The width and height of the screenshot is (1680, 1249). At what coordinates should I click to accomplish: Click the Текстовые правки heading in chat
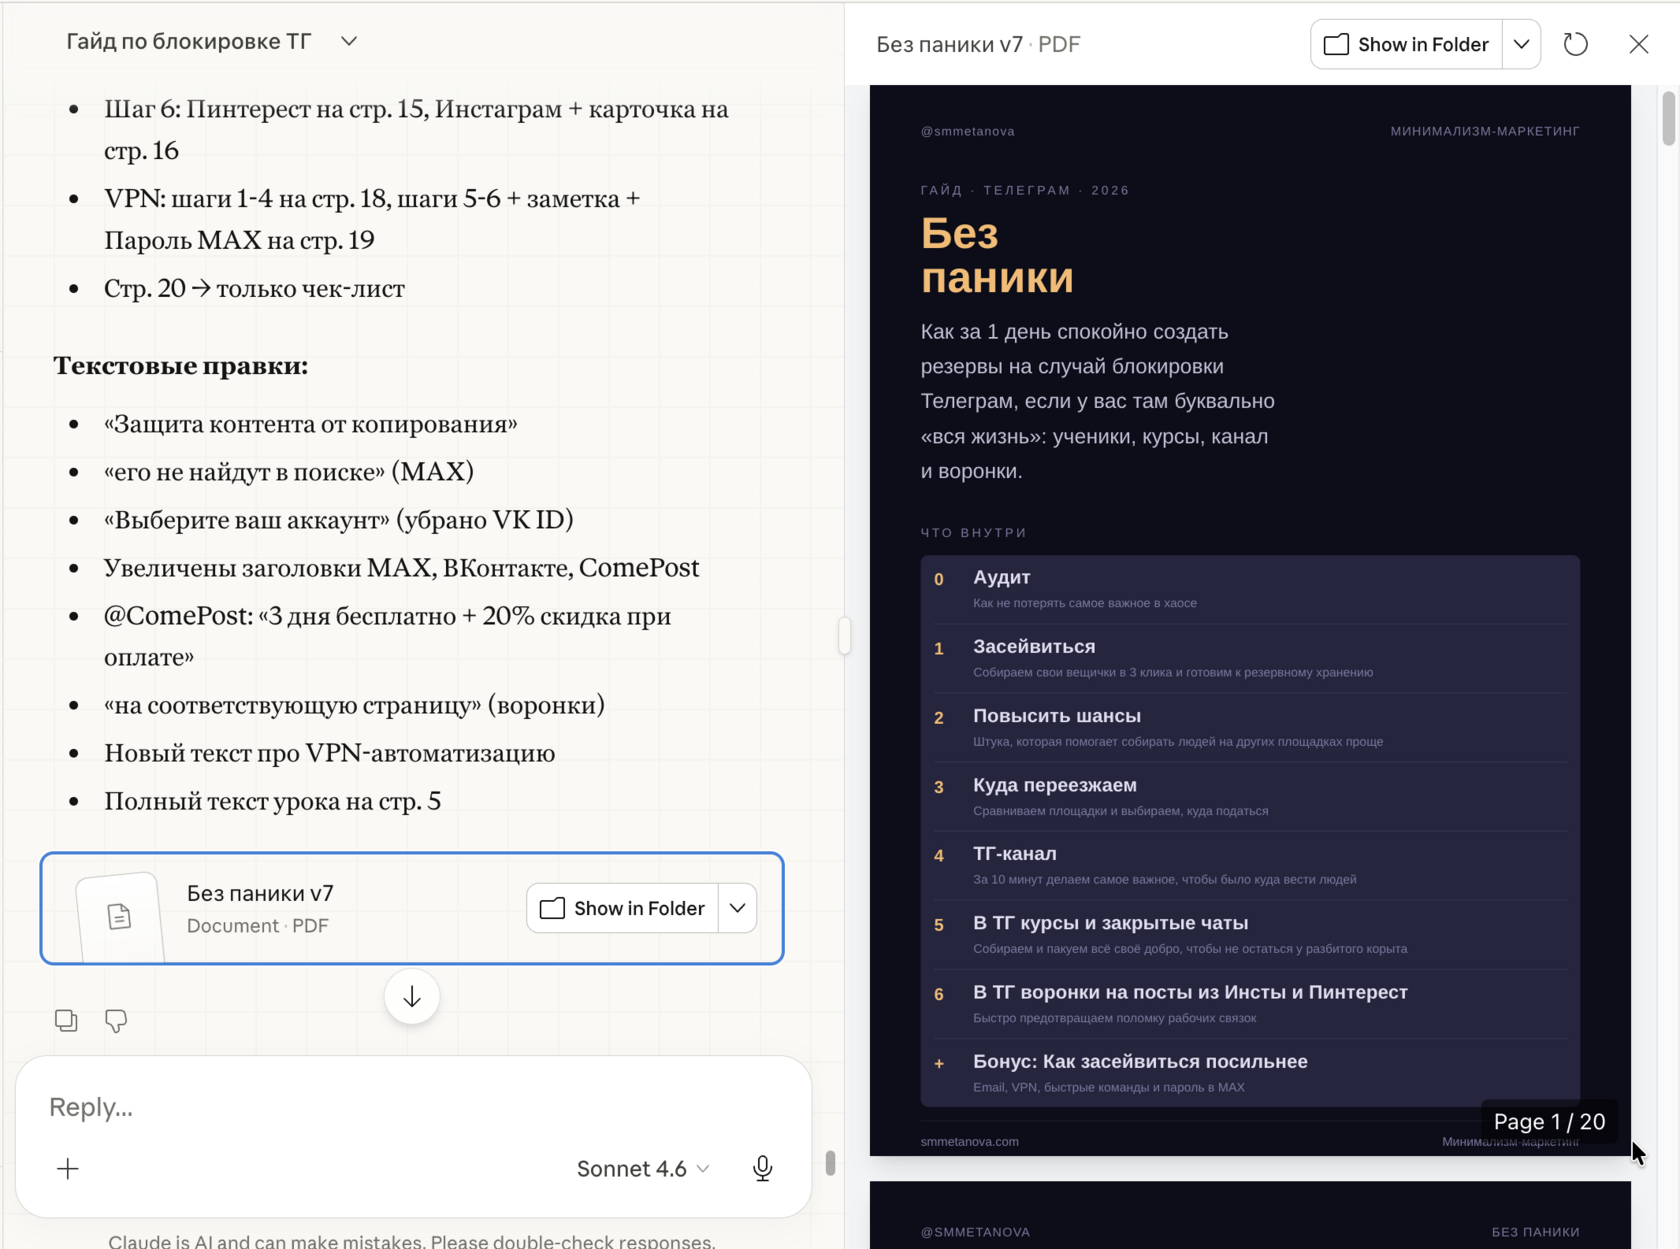(x=181, y=365)
